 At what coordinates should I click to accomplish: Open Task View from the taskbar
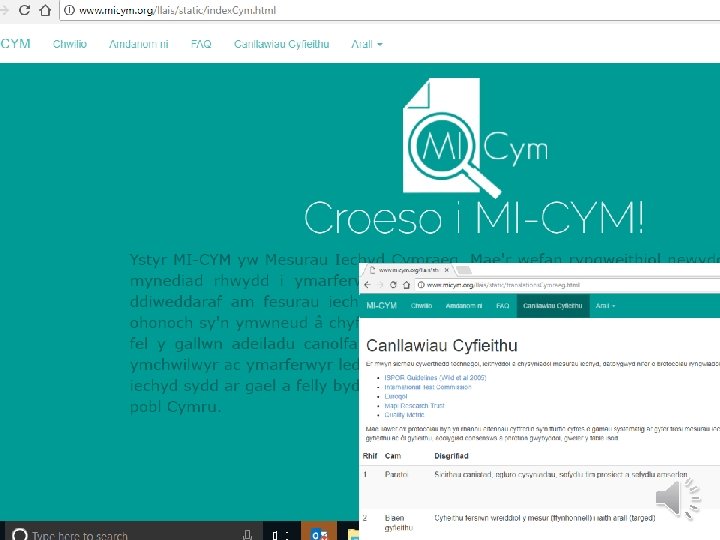[281, 534]
